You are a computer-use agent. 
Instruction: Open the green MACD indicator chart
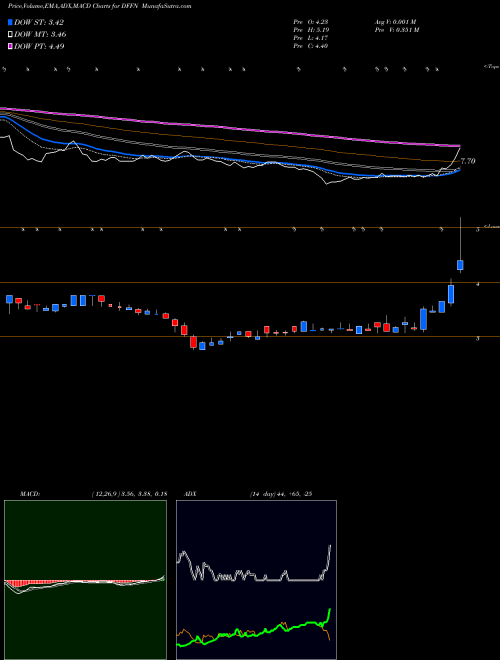85,580
